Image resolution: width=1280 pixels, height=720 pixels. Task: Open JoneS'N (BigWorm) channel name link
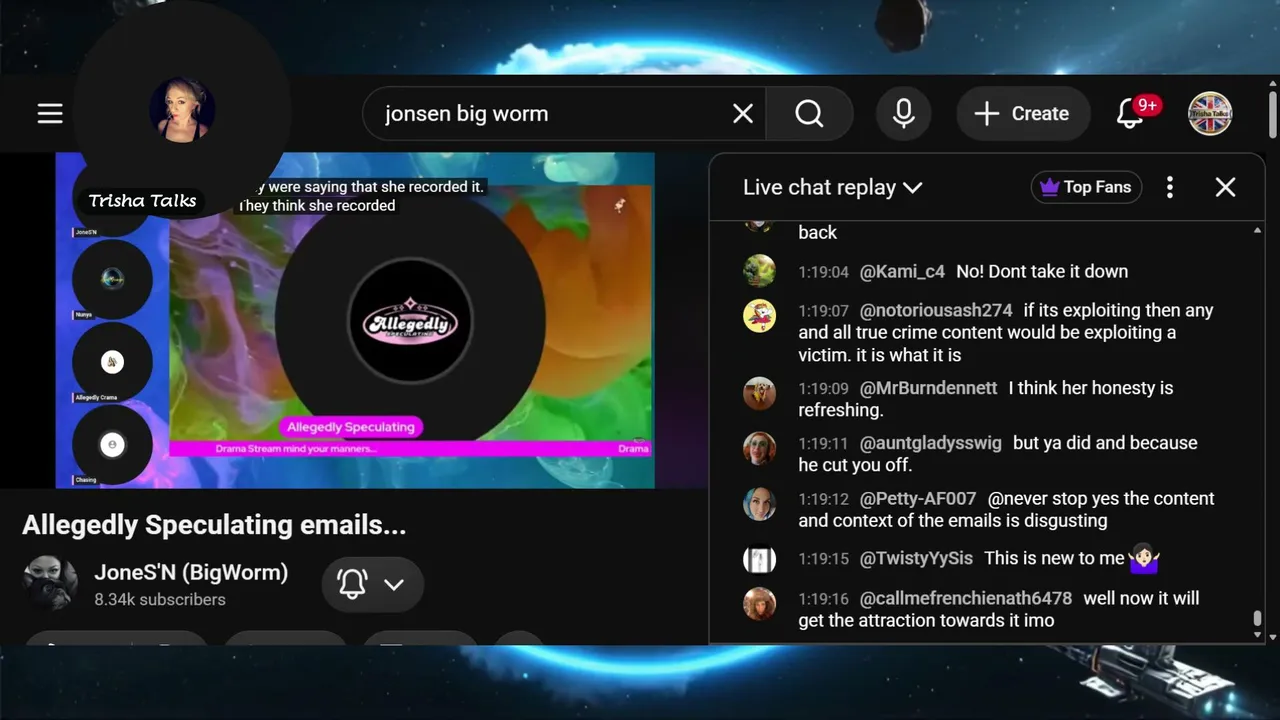click(191, 573)
